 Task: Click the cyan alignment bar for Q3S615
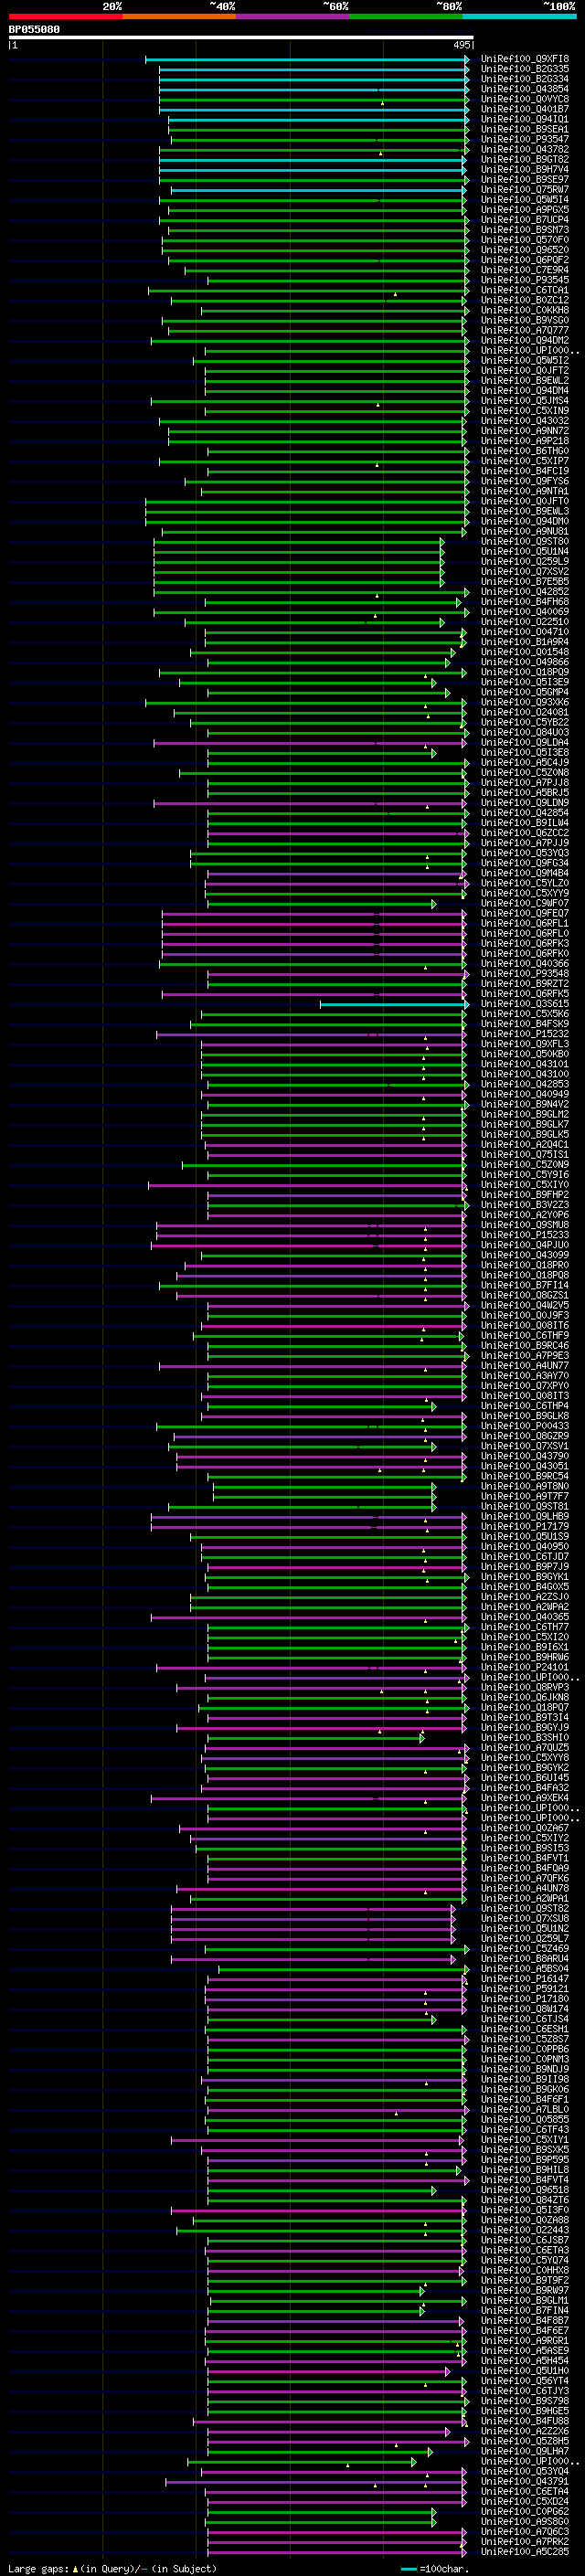tap(393, 1003)
